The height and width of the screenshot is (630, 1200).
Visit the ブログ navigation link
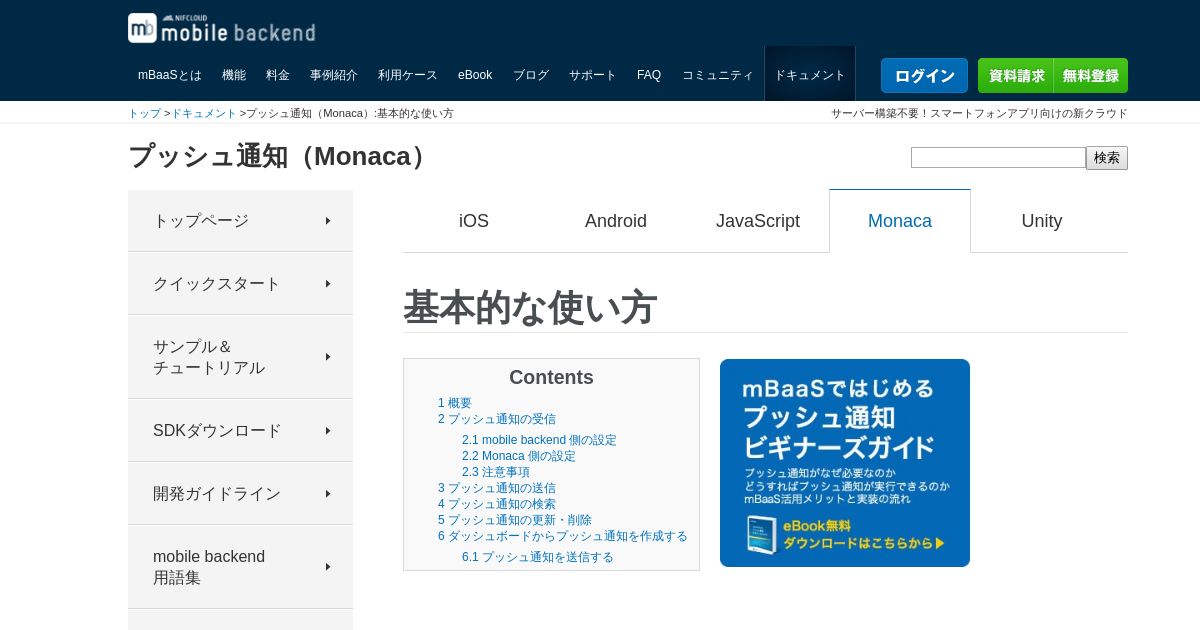pos(531,75)
